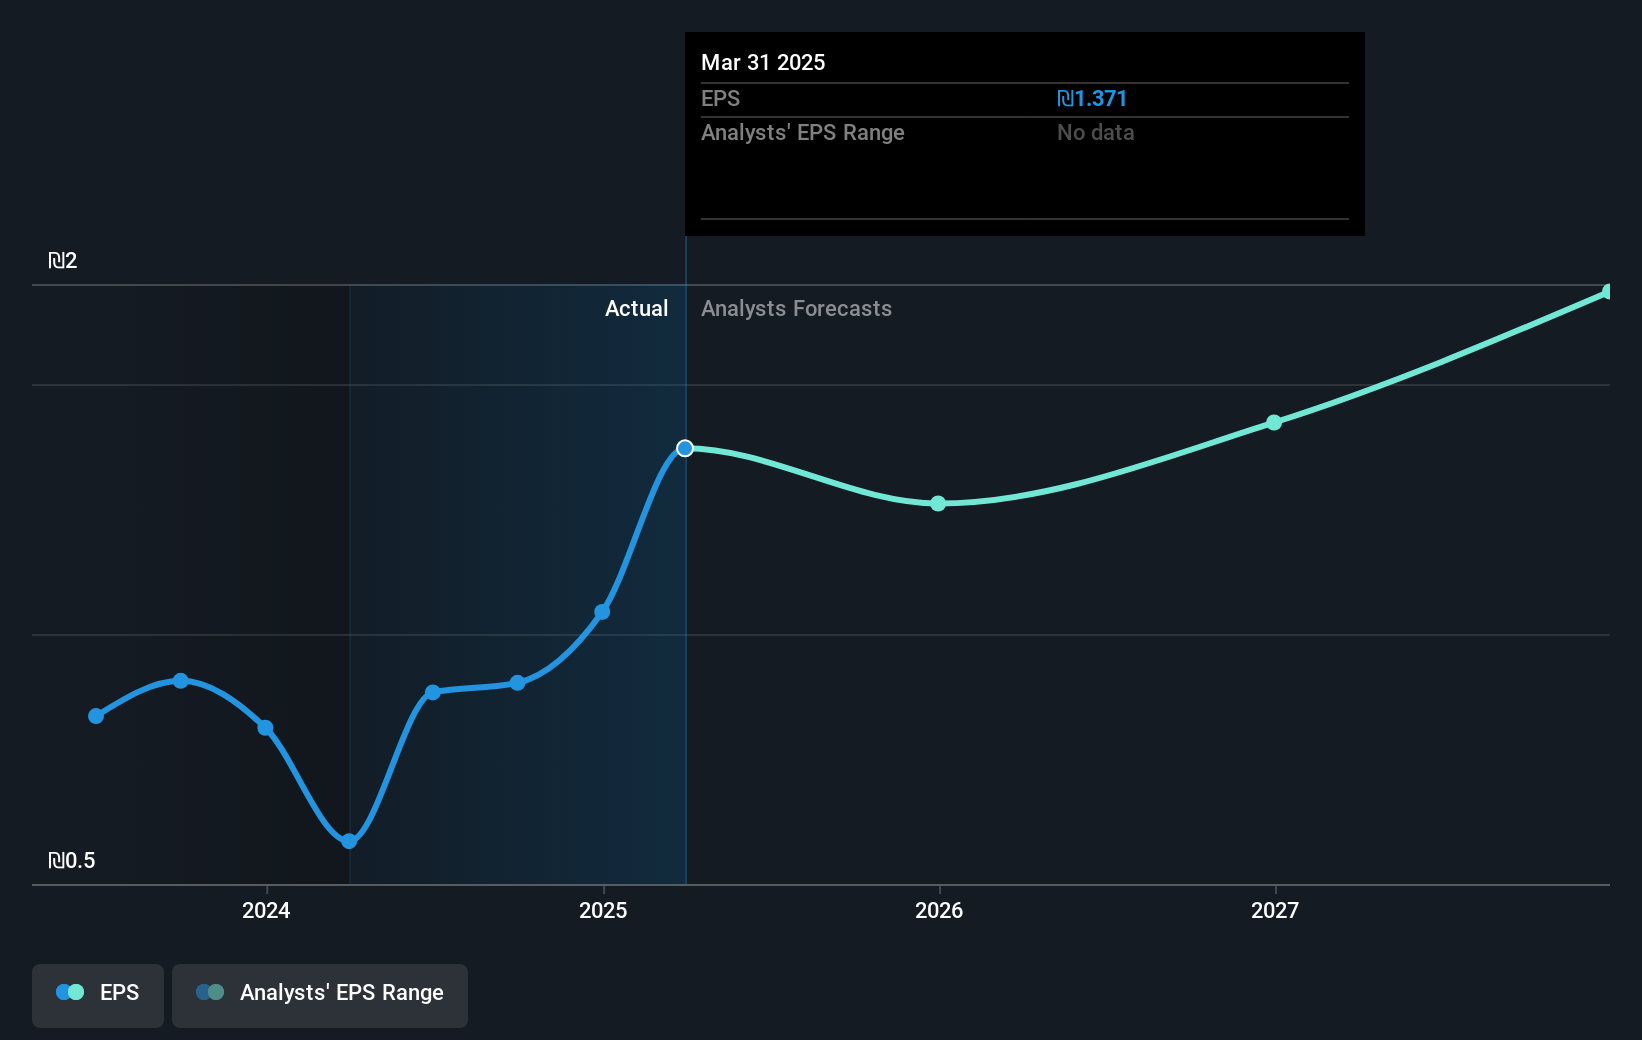This screenshot has width=1642, height=1040.
Task: Click the 'Analysts Forecasts' label
Action: coord(796,308)
